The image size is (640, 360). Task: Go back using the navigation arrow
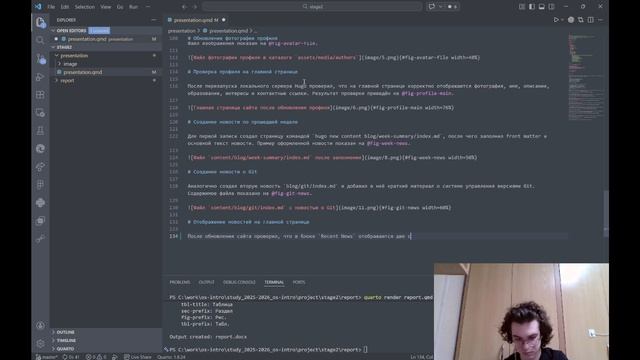(x=184, y=7)
